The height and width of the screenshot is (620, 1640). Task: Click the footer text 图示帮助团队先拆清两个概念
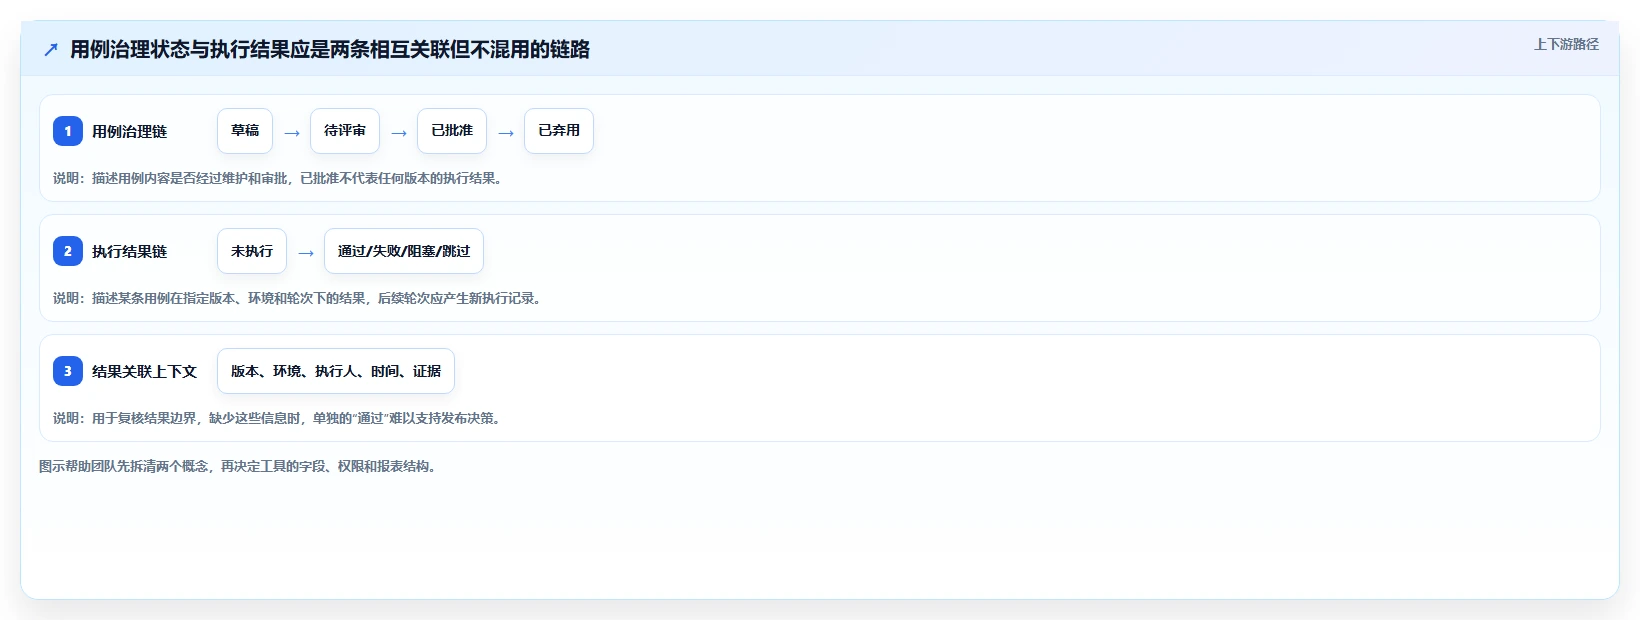click(x=239, y=466)
